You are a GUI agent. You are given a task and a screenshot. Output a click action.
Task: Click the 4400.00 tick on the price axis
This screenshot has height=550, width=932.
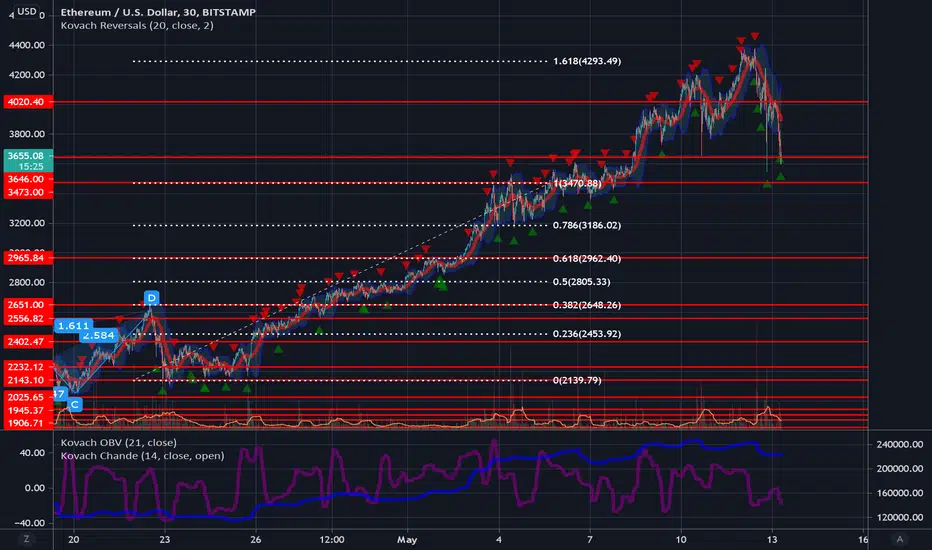[27, 45]
